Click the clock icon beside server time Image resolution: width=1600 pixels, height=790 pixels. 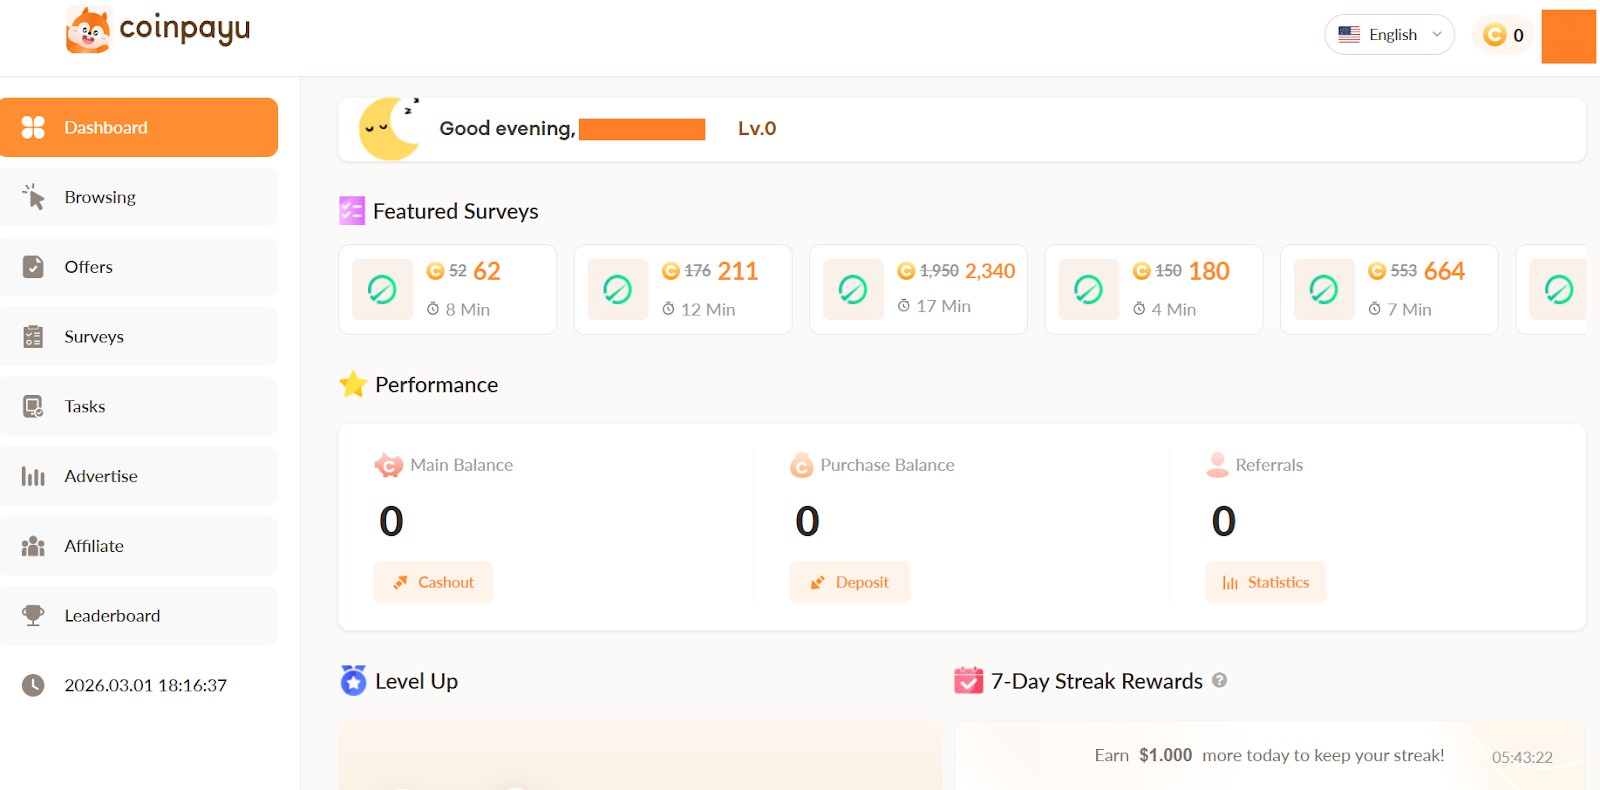pyautogui.click(x=33, y=685)
